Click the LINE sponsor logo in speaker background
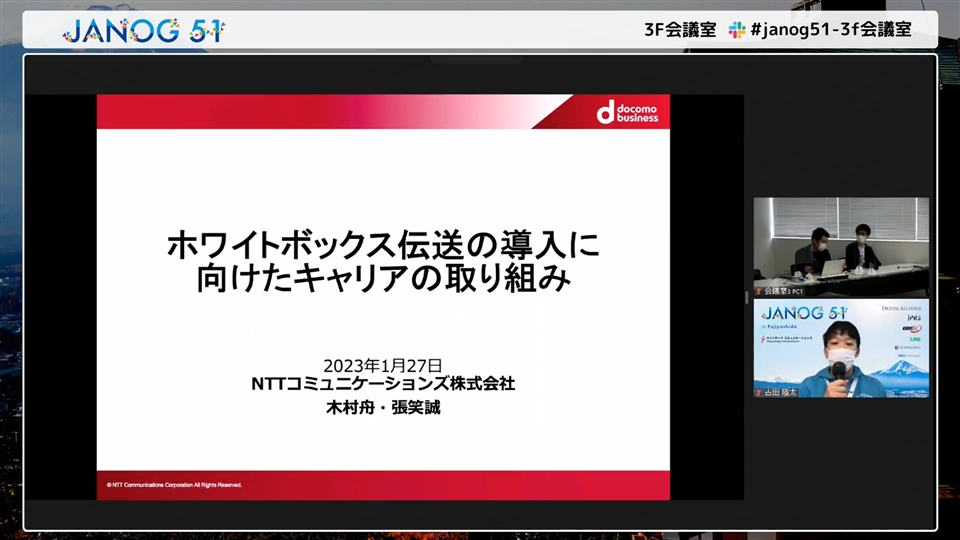960x540 pixels. pyautogui.click(x=915, y=339)
